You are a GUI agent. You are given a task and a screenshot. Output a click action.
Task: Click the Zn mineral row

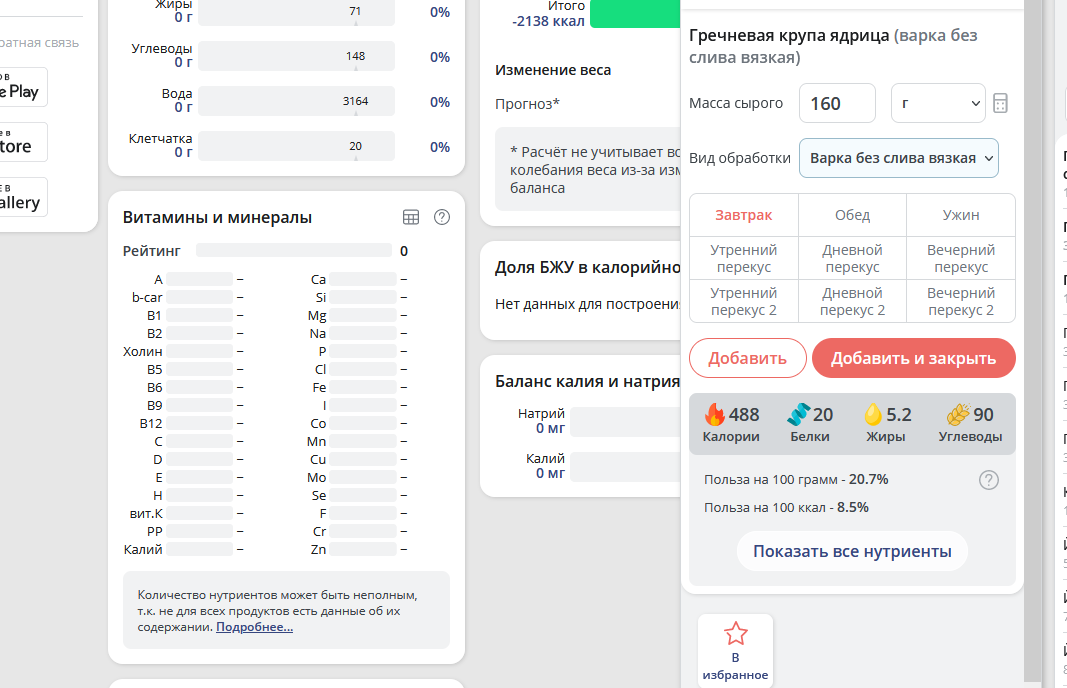(x=357, y=549)
